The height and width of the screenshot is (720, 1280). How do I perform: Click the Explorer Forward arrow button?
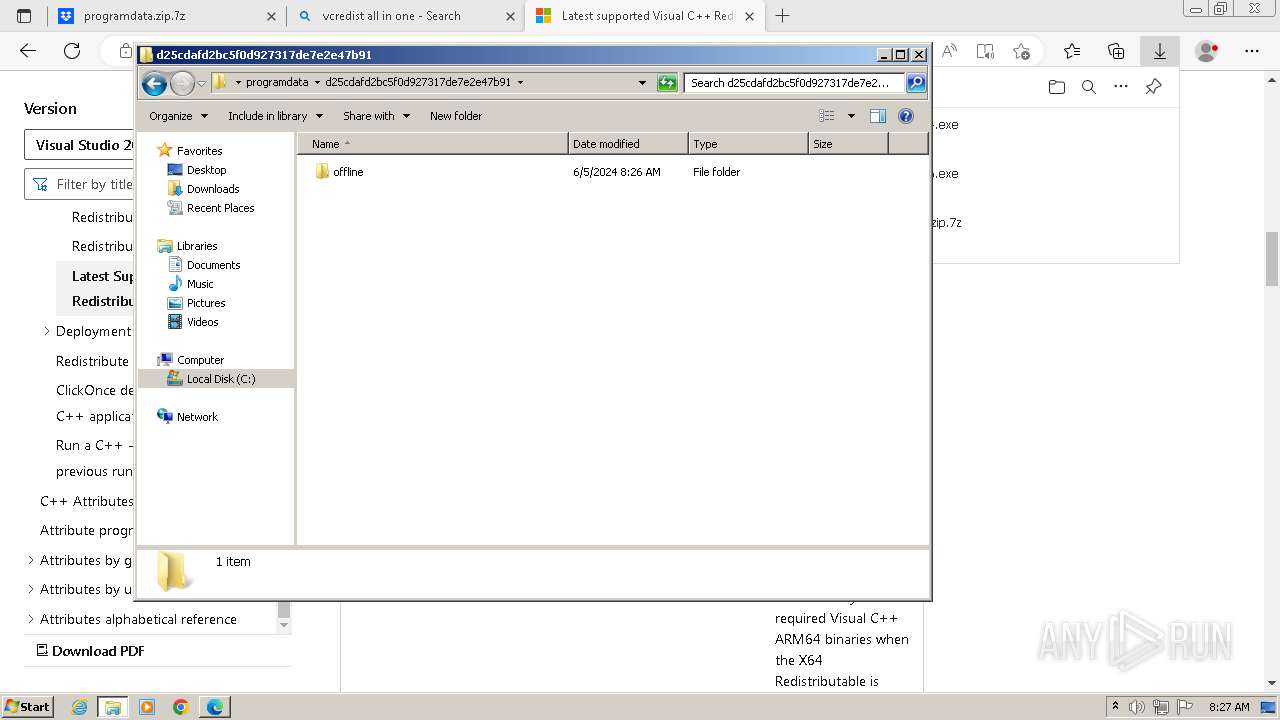coord(182,83)
